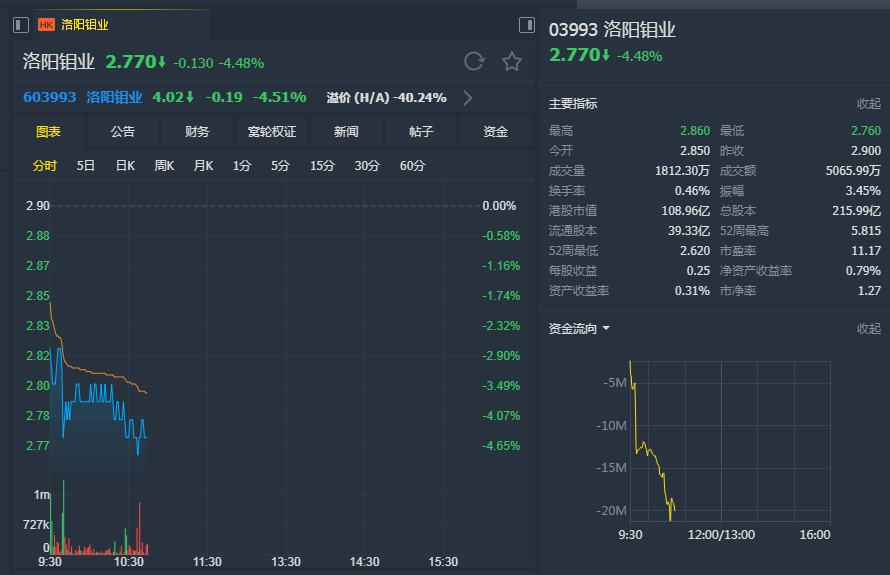Open the A-share 603993 quote link
This screenshot has width=890, height=575.
point(50,98)
